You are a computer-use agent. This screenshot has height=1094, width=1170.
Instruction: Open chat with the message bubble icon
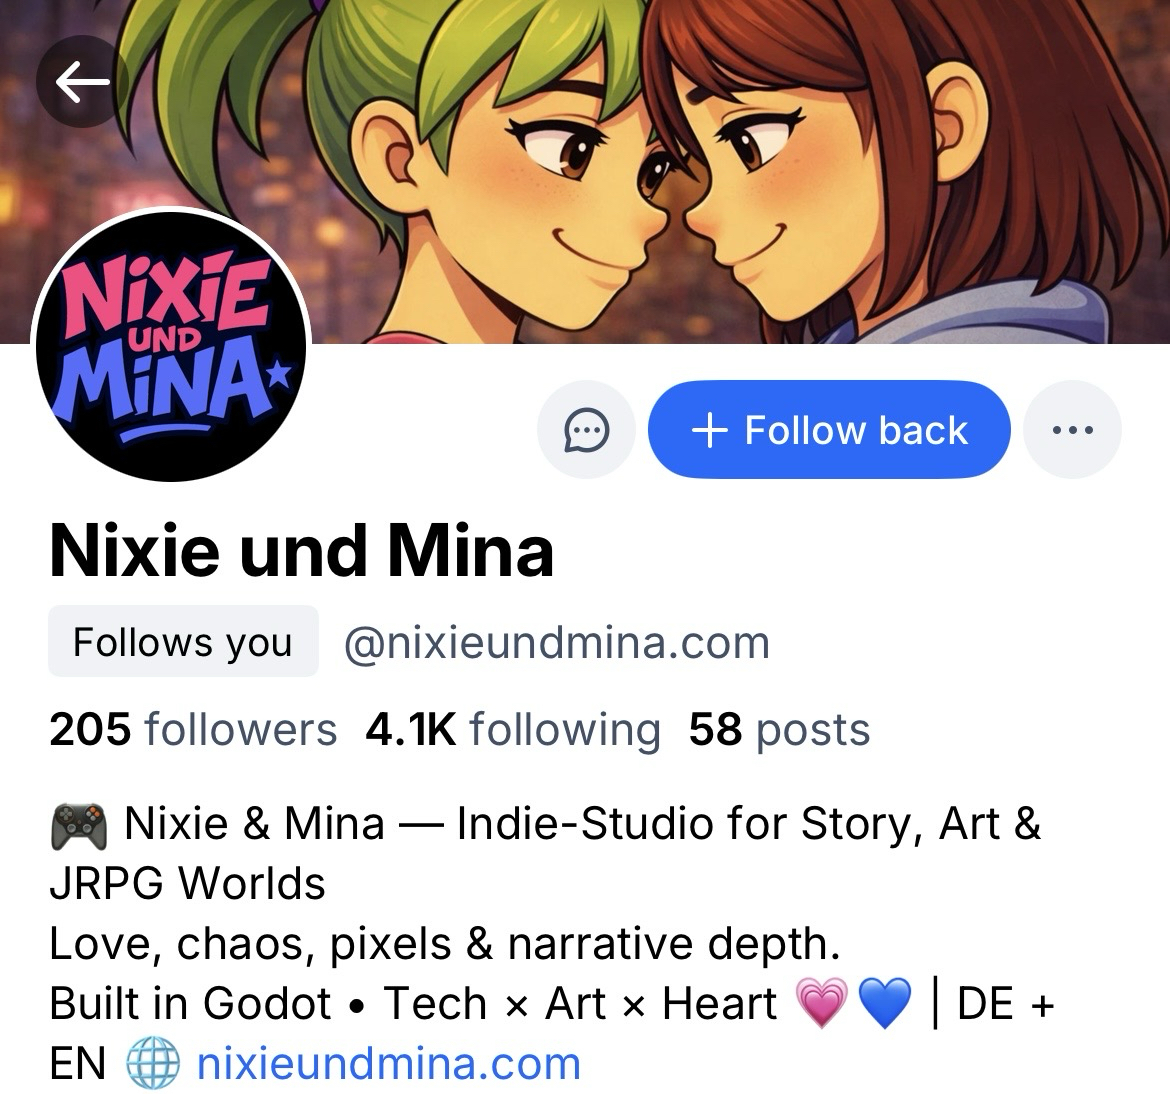click(x=586, y=430)
